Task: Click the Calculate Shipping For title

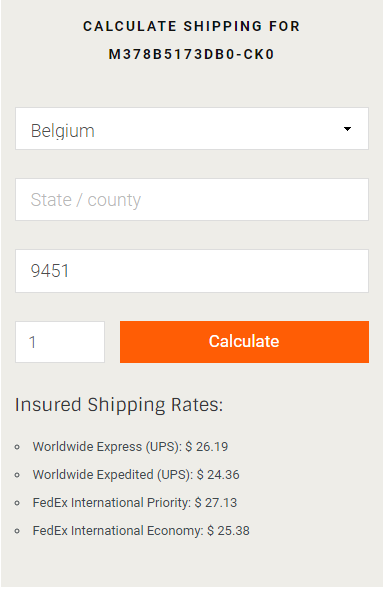Action: 191,26
